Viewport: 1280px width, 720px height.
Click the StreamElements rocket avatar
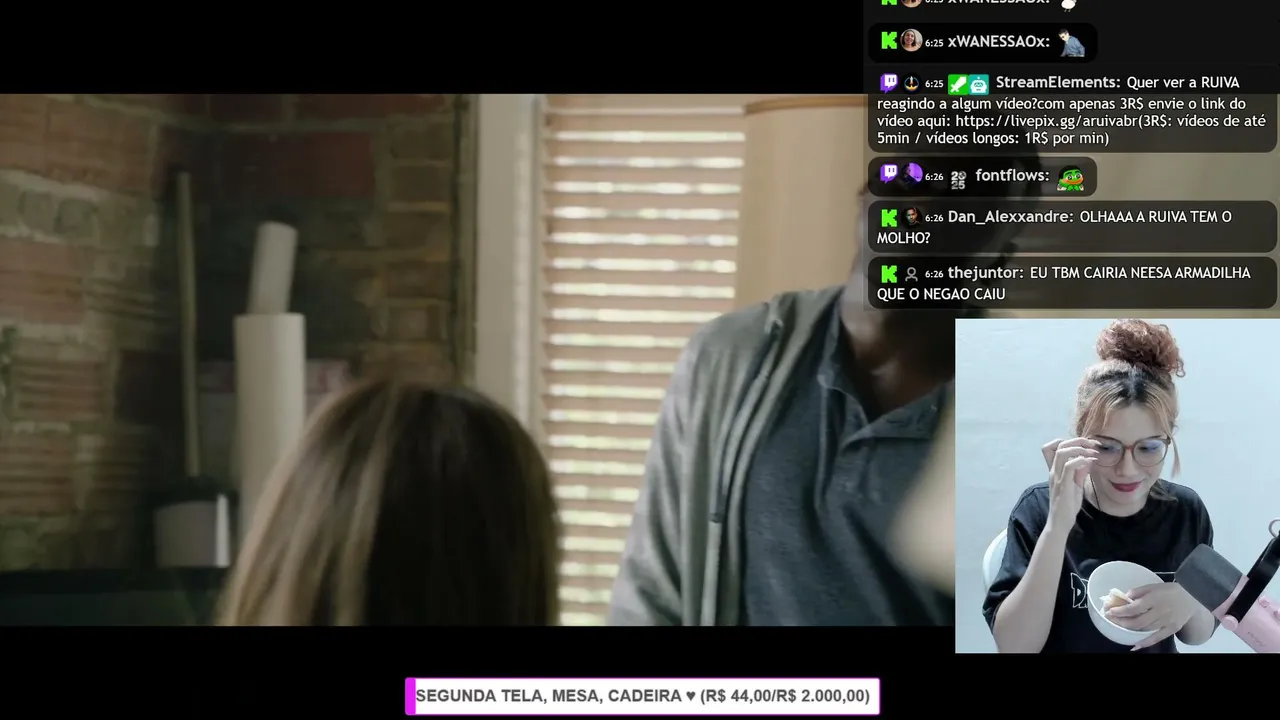point(911,83)
